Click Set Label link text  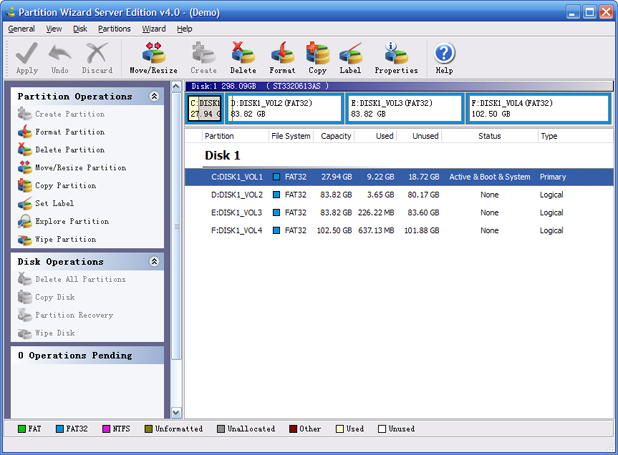[x=54, y=203]
